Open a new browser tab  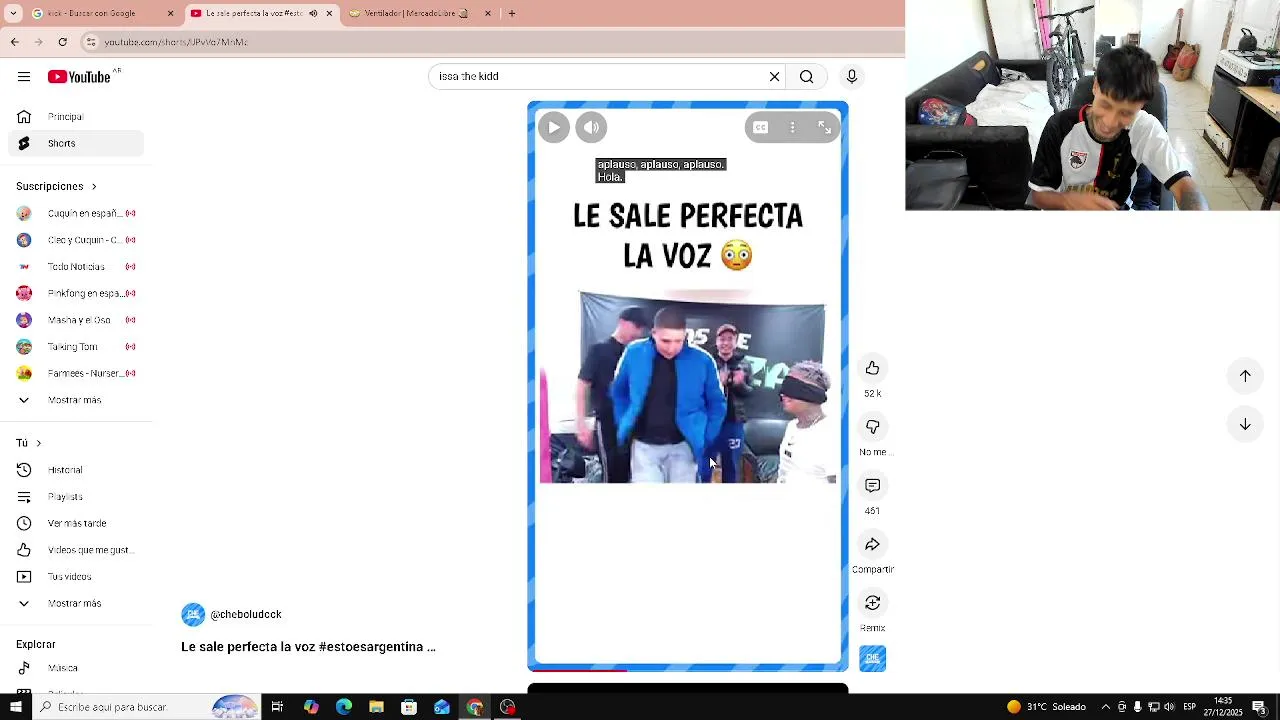512,13
